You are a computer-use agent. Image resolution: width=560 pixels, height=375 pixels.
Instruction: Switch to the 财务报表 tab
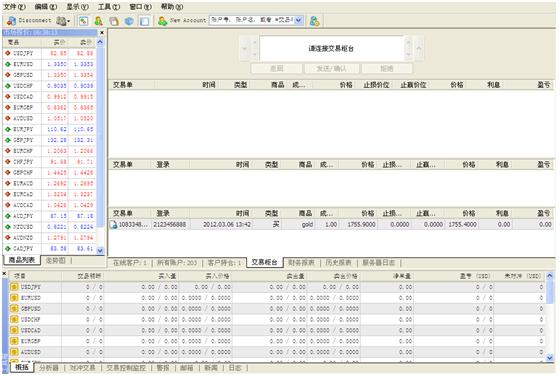click(x=301, y=263)
